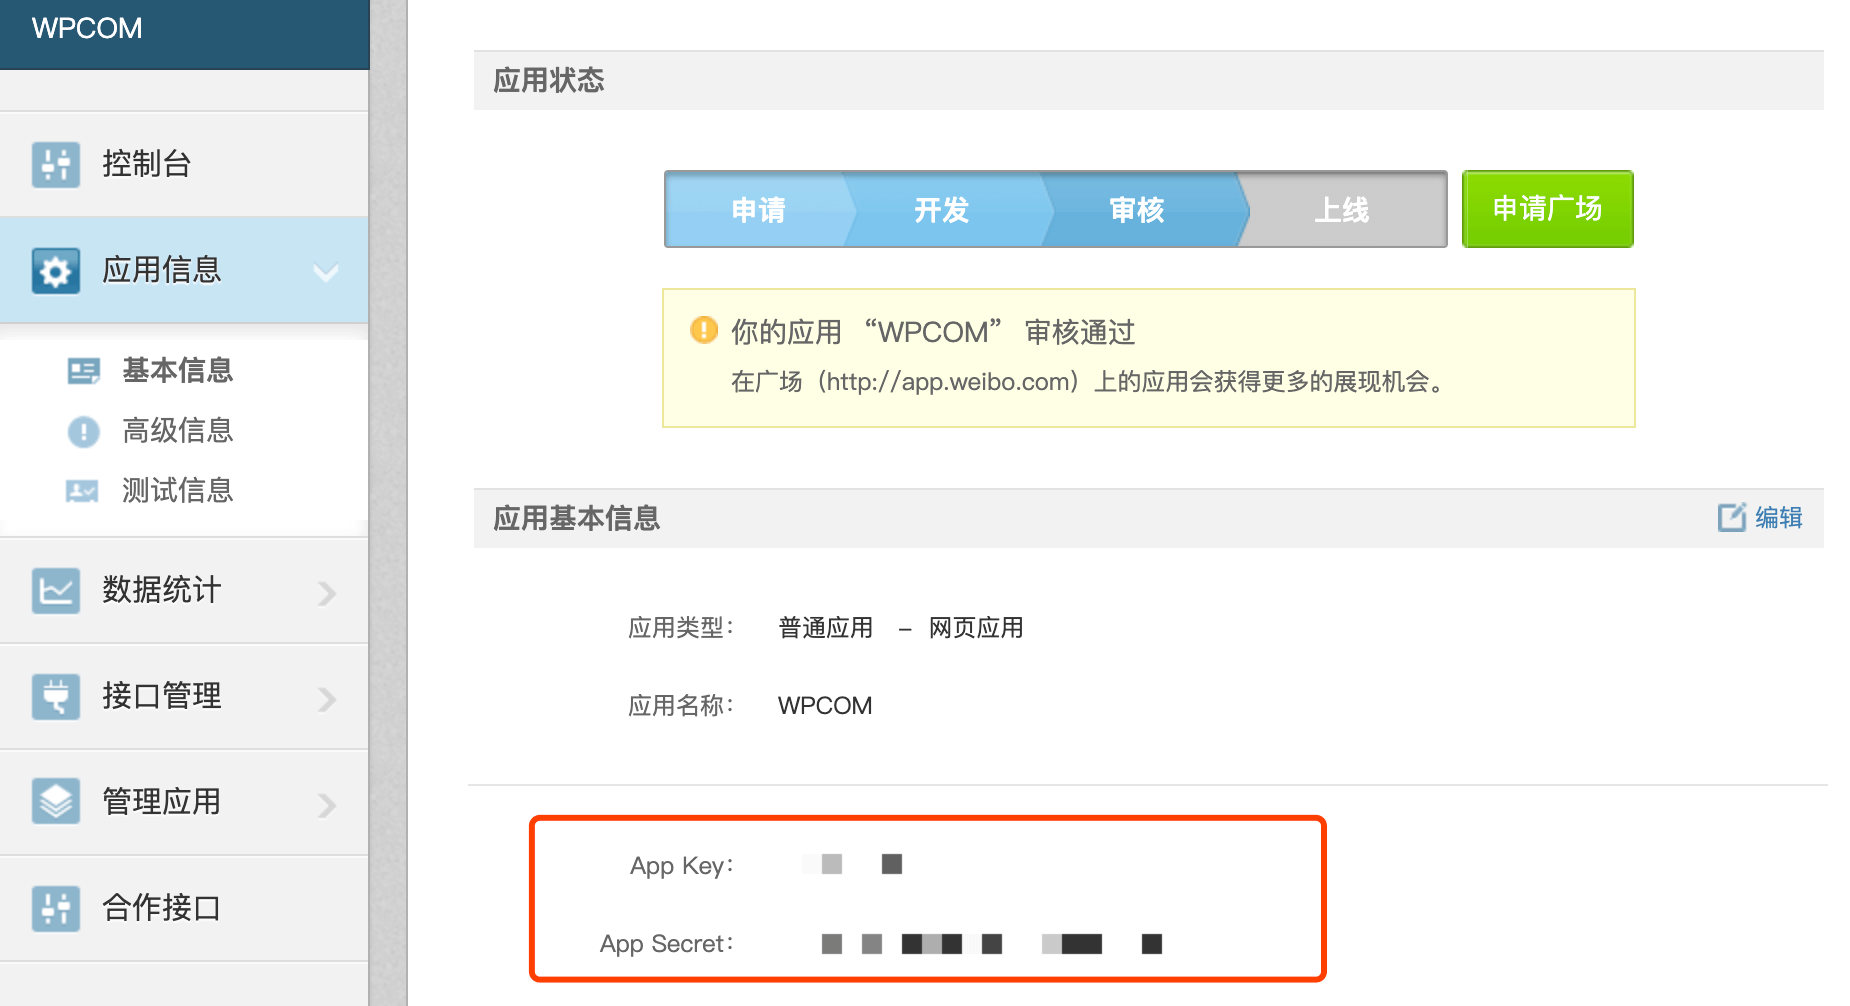
Task: Click the "普通应用" value text
Action: (826, 628)
